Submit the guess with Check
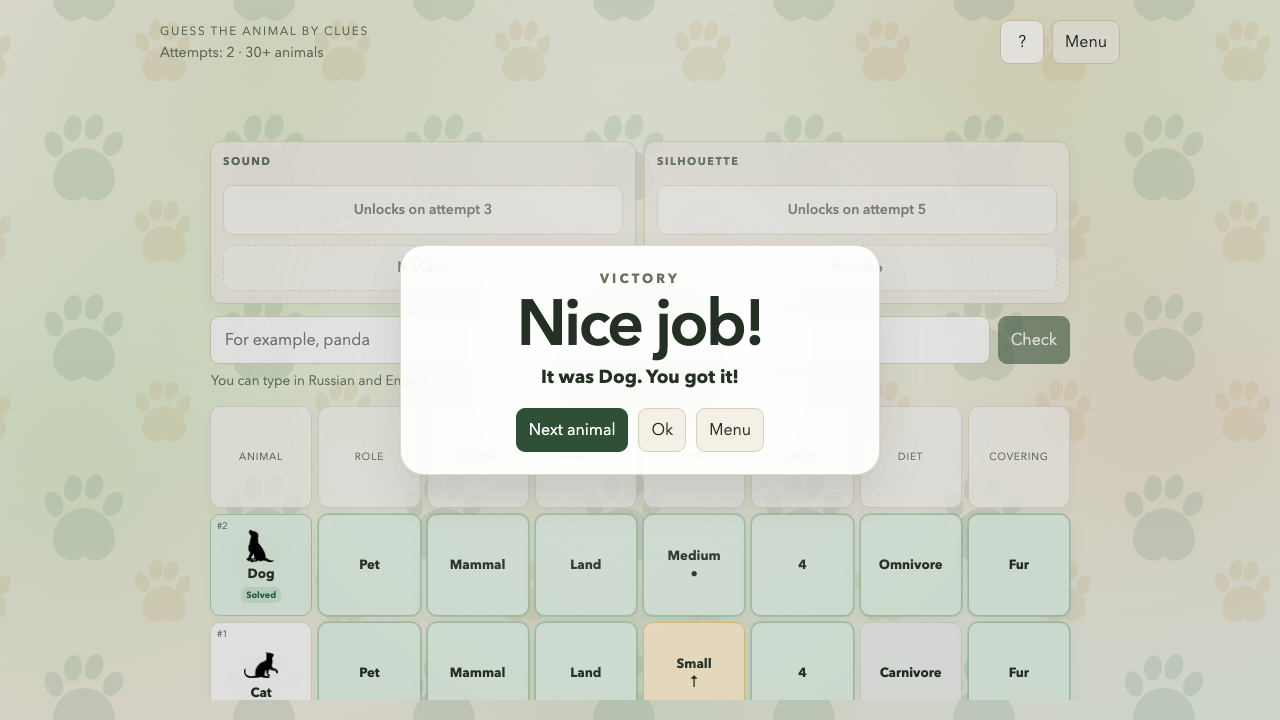Screen dimensions: 1280x720 1034,340
